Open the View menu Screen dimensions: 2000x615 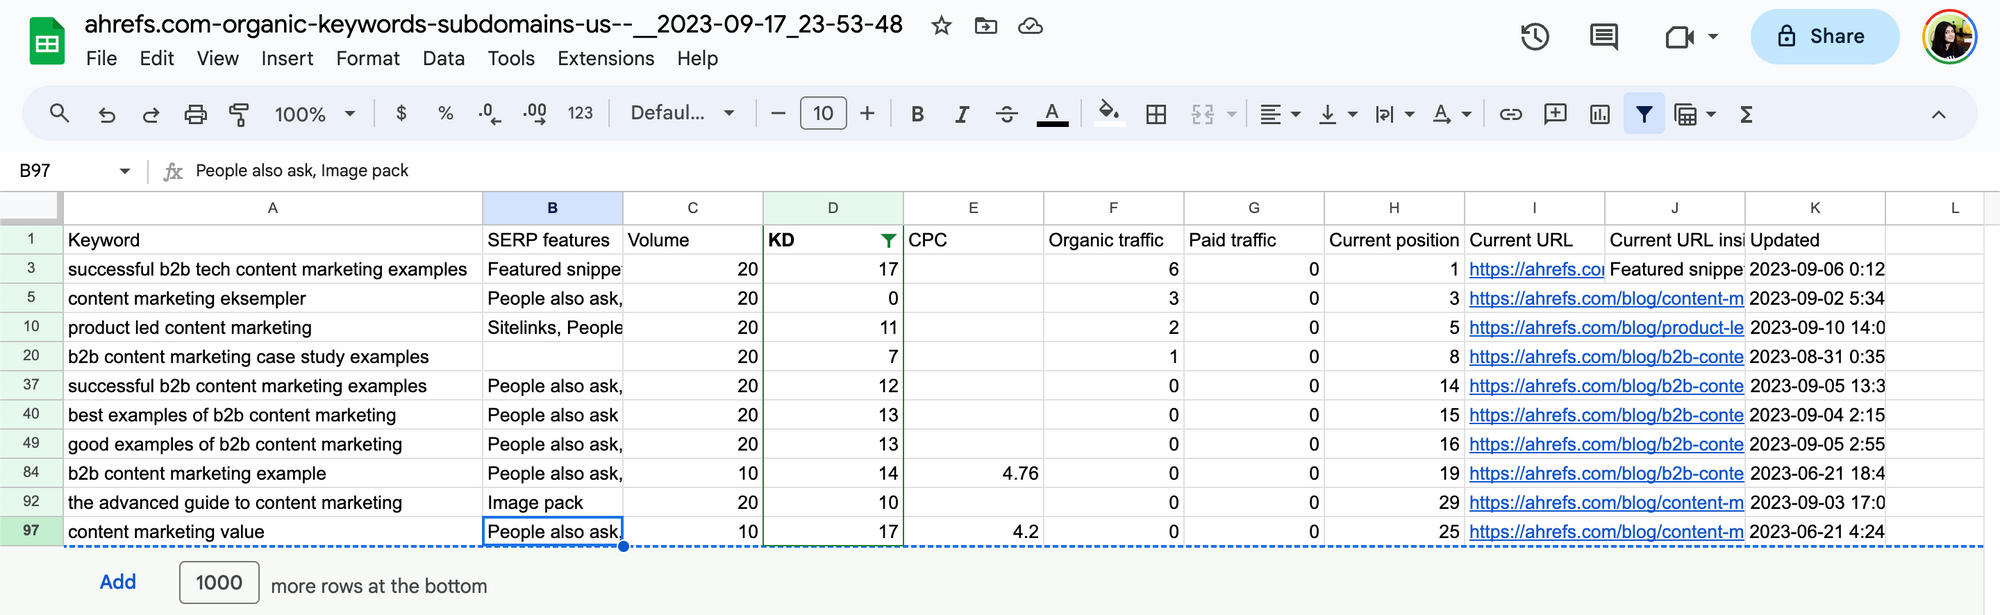[217, 58]
